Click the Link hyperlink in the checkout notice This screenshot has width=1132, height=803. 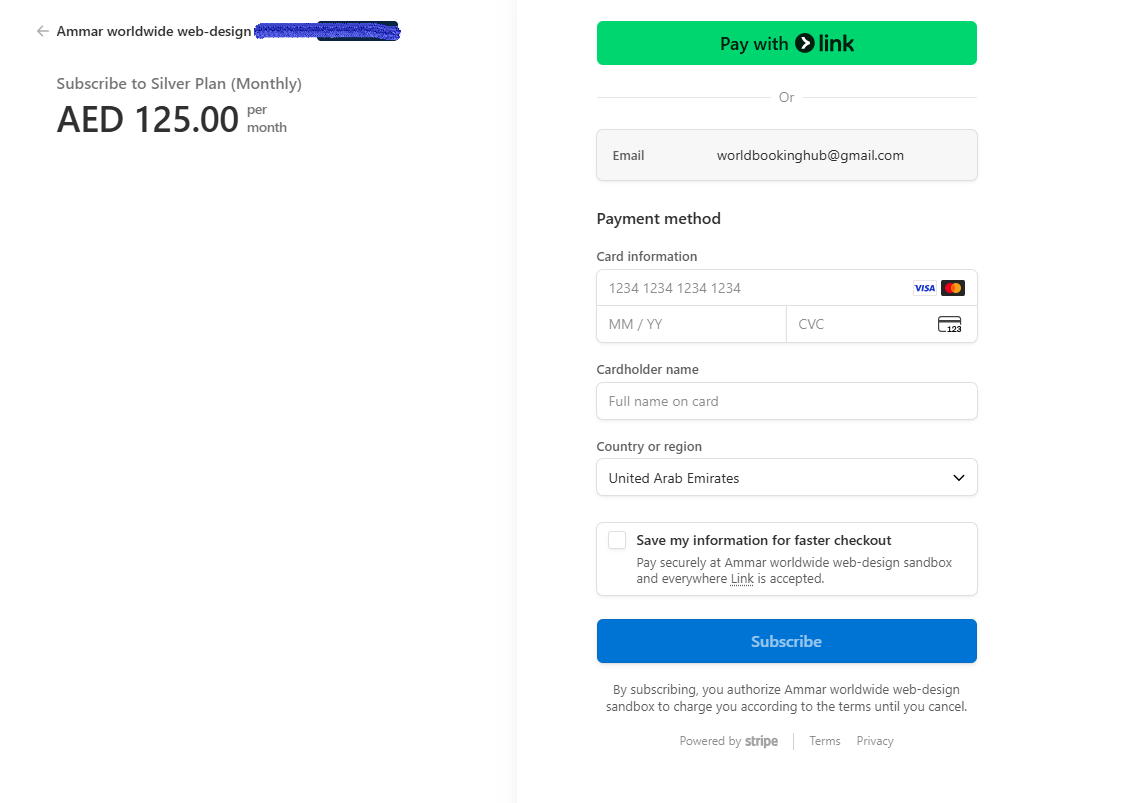coord(742,578)
